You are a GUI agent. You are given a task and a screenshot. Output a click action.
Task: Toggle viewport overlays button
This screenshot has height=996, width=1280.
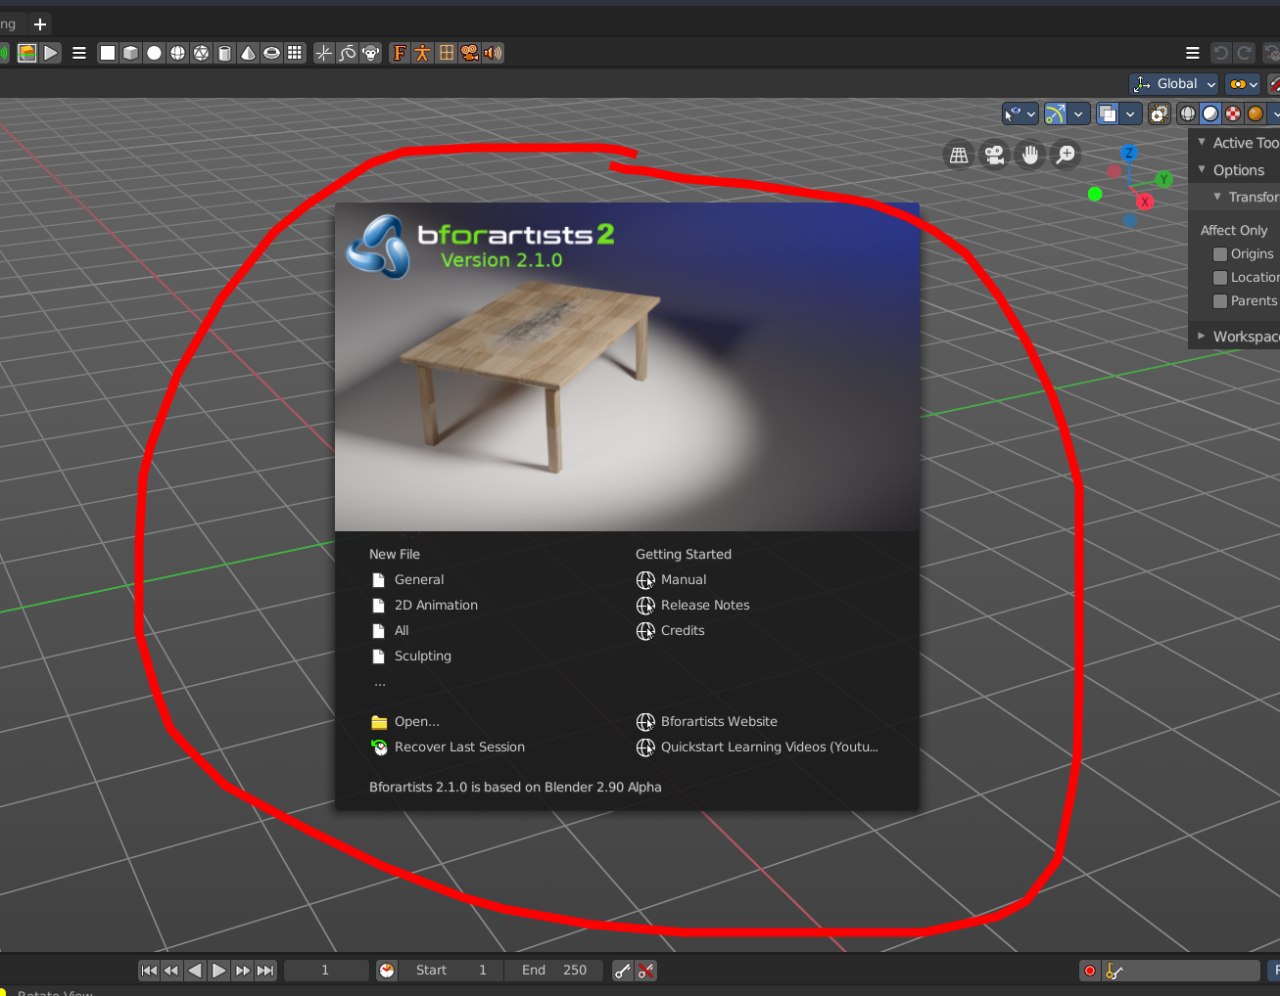point(1108,114)
